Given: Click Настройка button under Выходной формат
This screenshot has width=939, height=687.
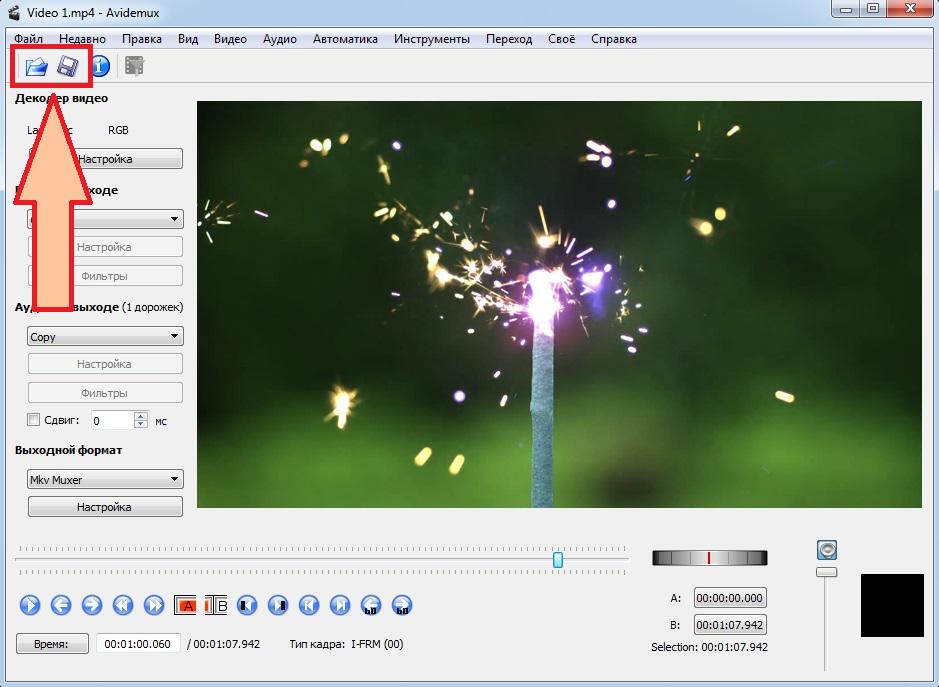Looking at the screenshot, I should [105, 507].
